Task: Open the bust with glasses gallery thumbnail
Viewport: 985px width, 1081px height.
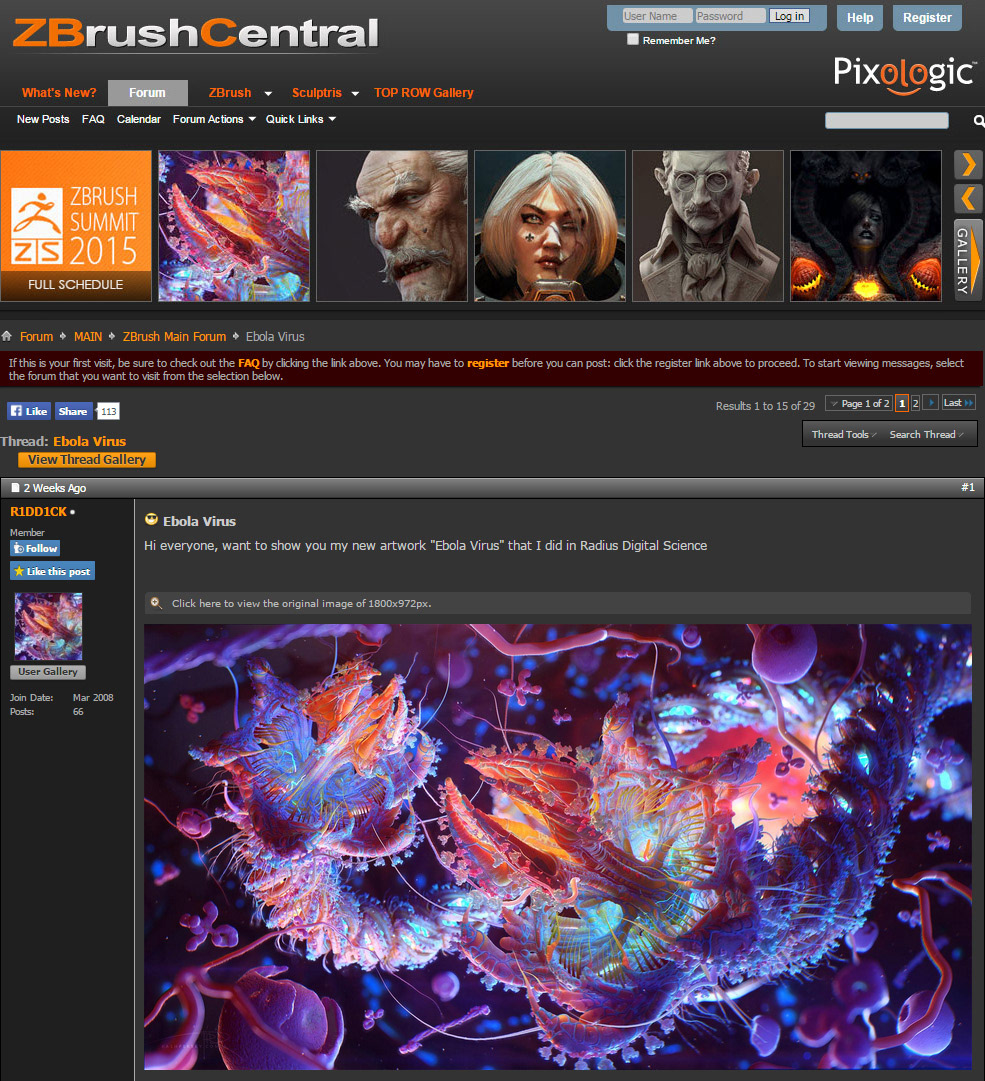Action: pos(708,226)
